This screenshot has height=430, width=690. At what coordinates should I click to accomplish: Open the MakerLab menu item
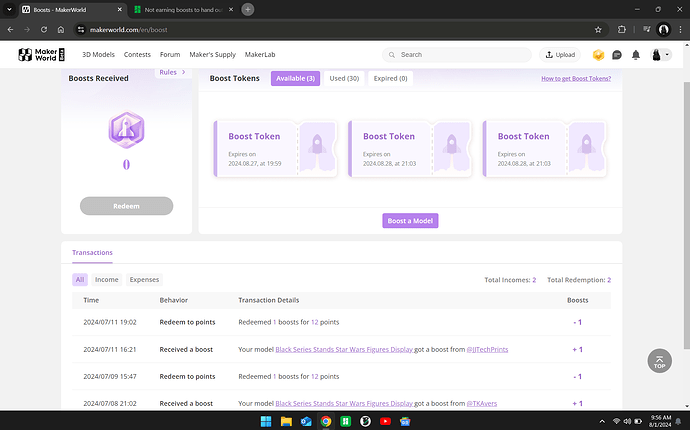260,55
